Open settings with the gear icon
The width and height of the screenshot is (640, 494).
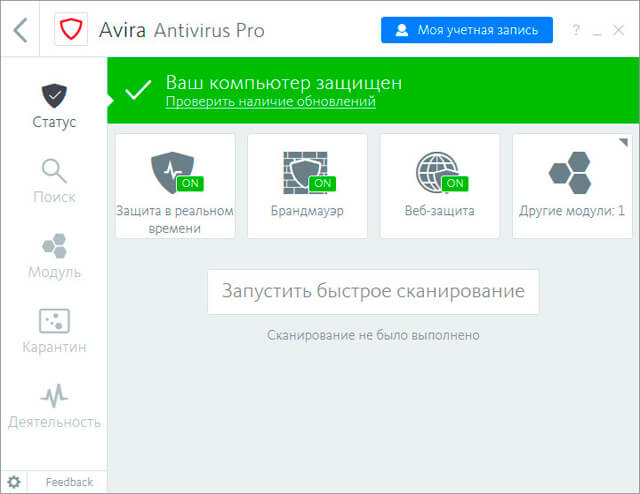[14, 482]
